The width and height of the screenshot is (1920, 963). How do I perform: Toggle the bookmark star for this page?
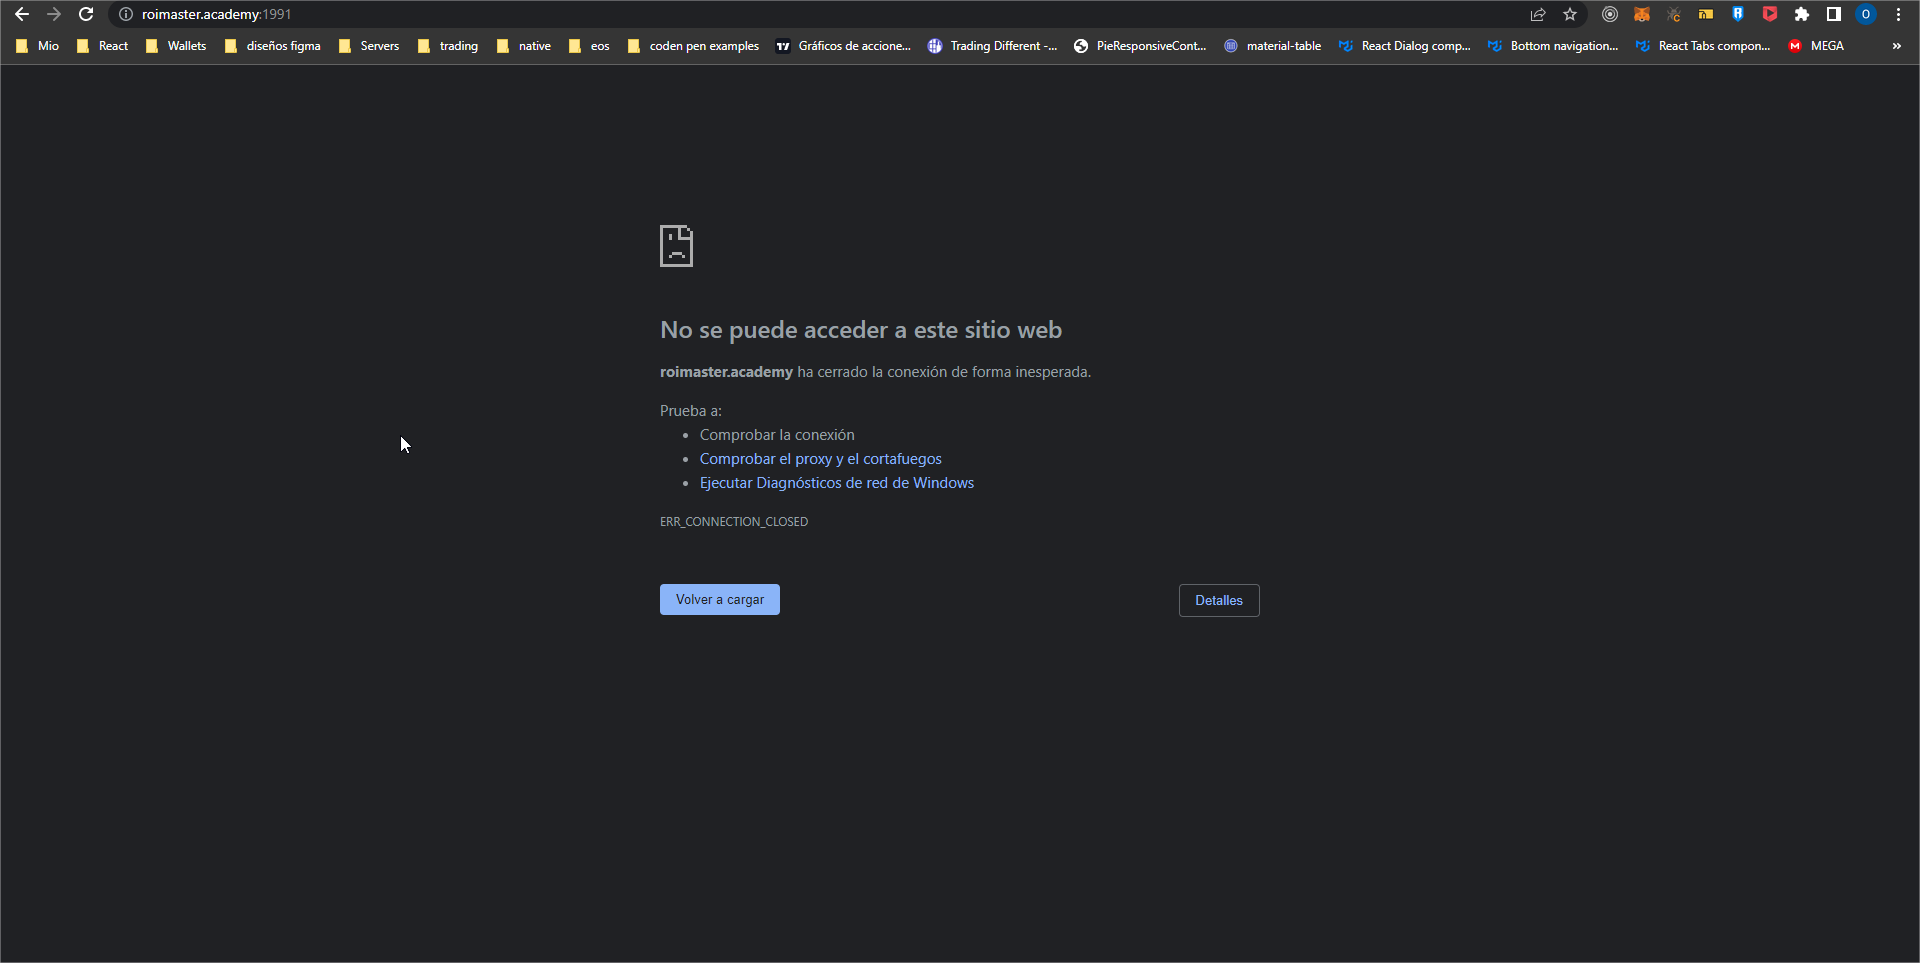point(1569,14)
